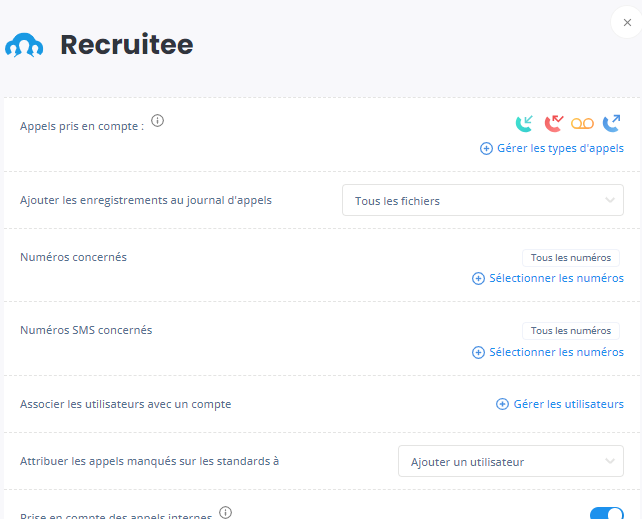This screenshot has width=642, height=519.
Task: Click label Numéros SMS concernés
Action: pyautogui.click(x=86, y=330)
